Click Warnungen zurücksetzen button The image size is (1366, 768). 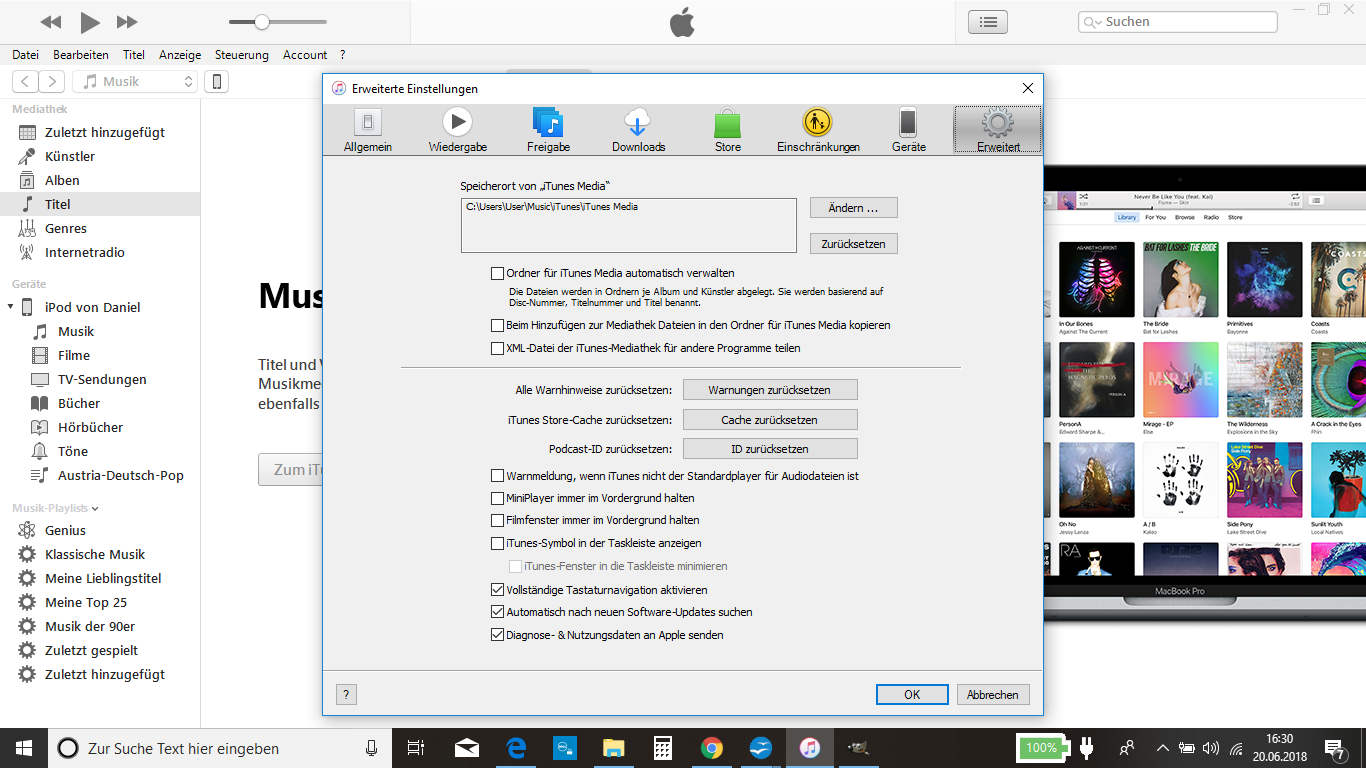(770, 389)
